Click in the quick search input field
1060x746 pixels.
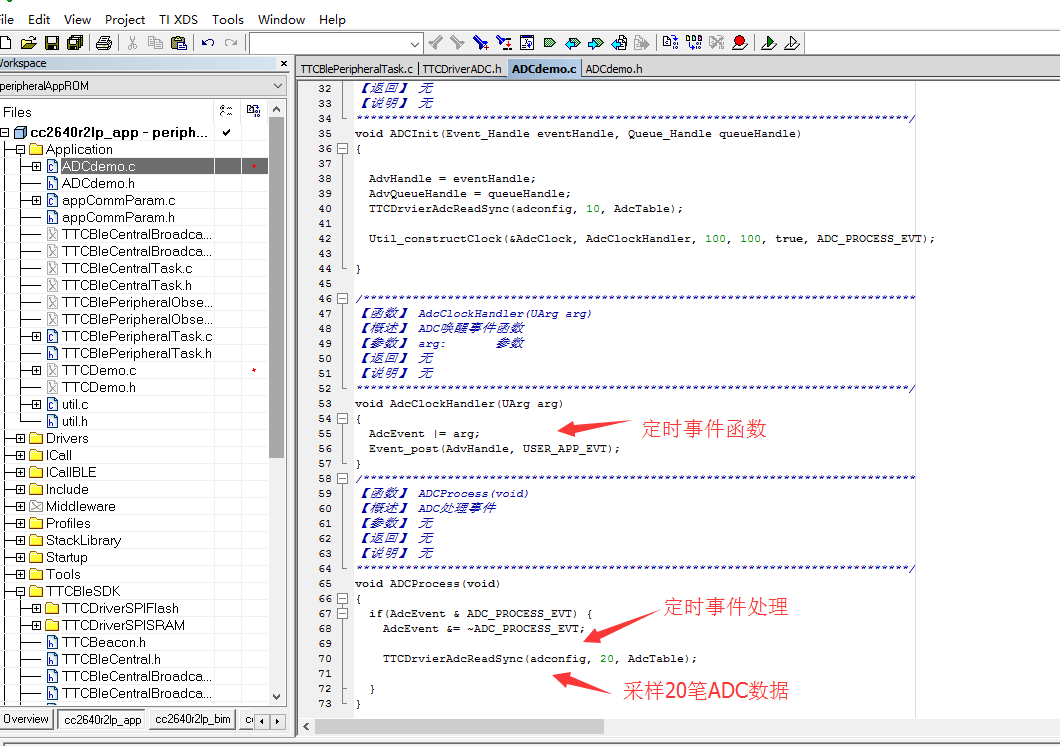(329, 44)
